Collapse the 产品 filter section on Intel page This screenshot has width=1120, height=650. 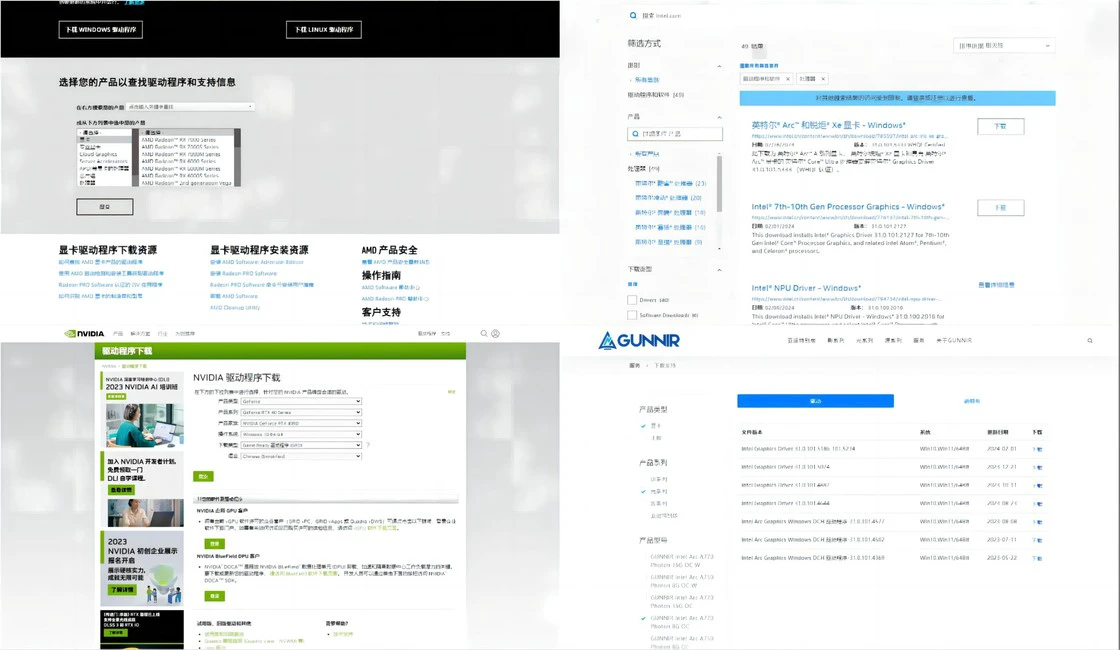pos(719,117)
